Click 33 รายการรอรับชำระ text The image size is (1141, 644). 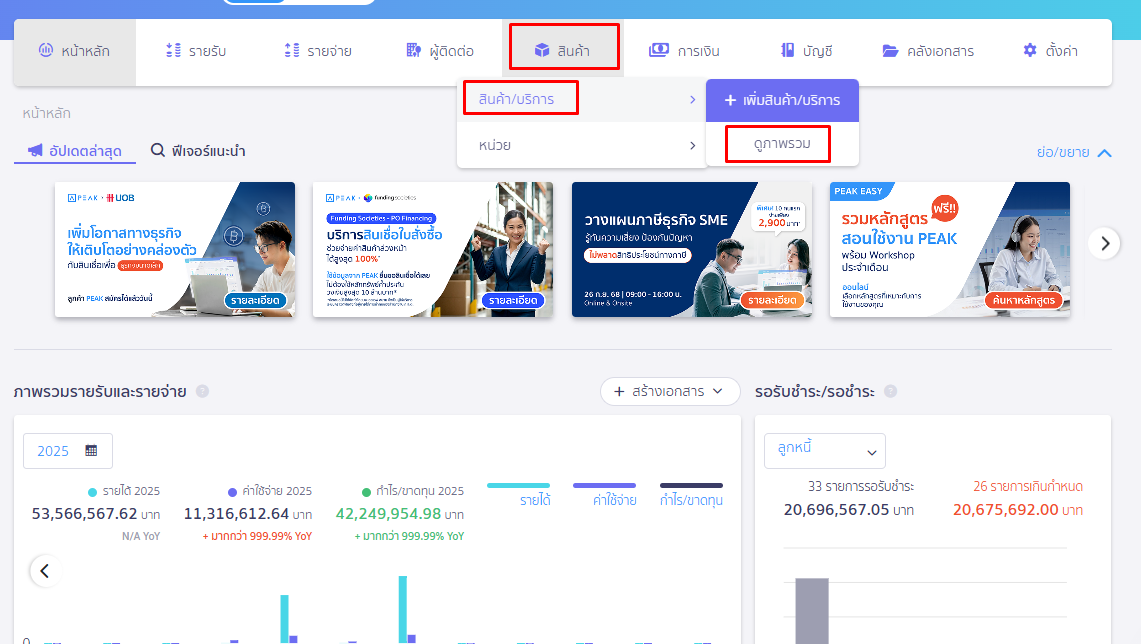pyautogui.click(x=861, y=486)
